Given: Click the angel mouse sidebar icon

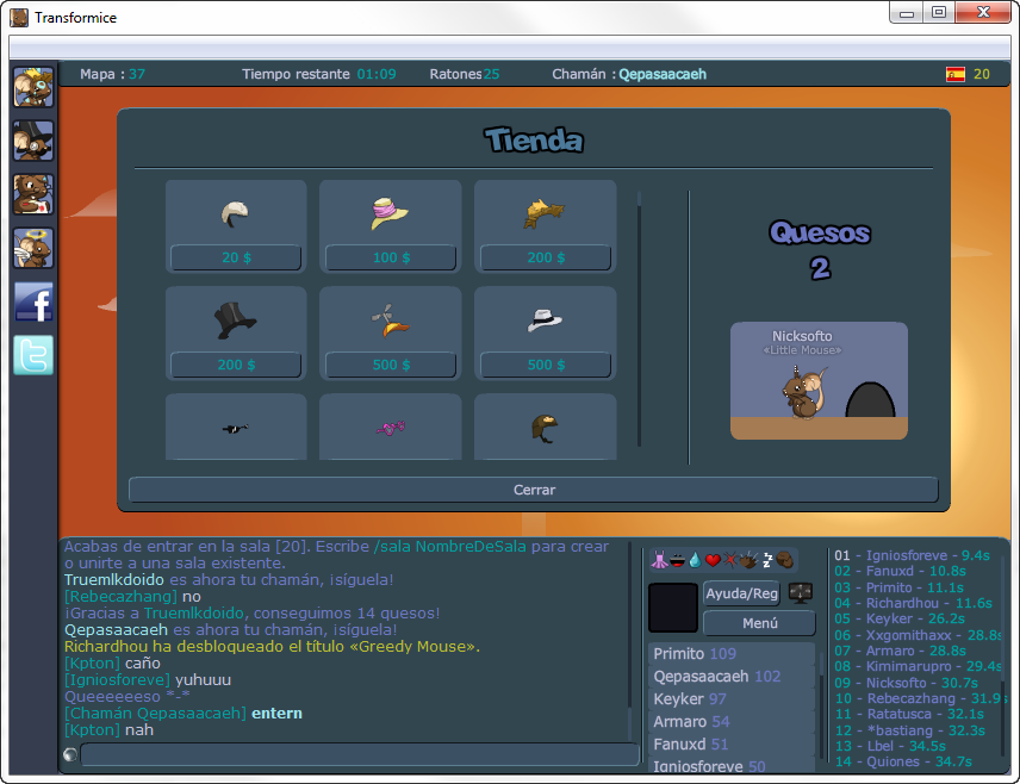Looking at the screenshot, I should (33, 248).
